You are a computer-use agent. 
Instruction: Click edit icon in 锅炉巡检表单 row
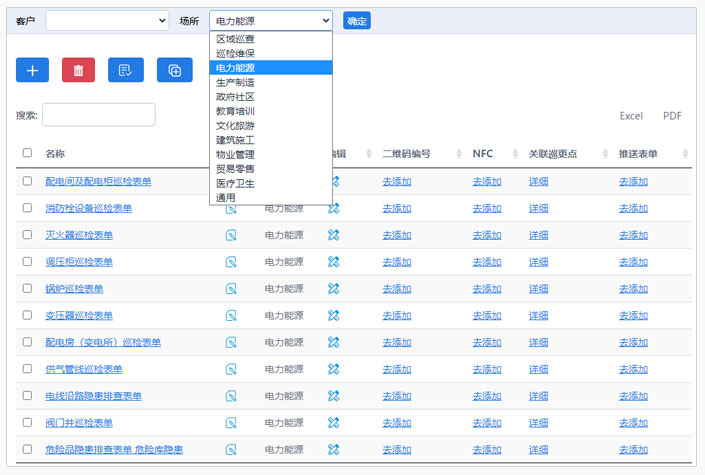pos(334,289)
